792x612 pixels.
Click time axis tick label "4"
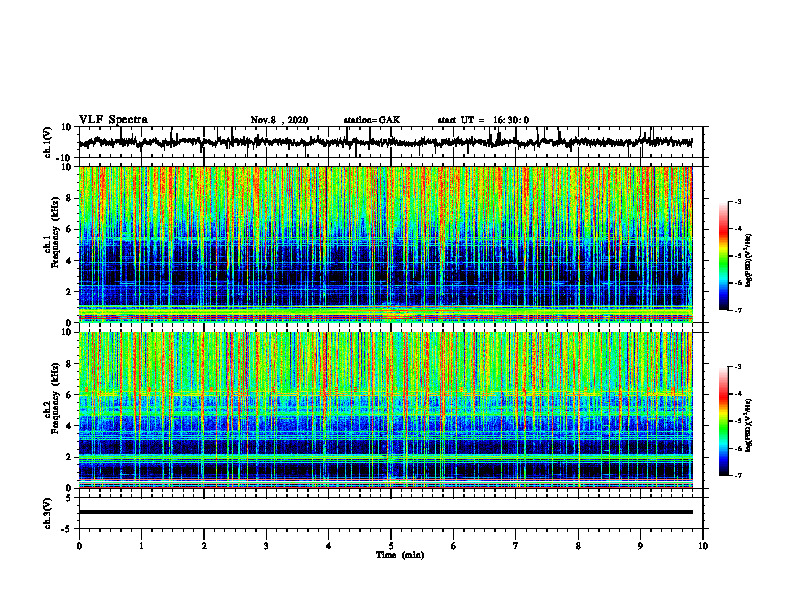coord(329,546)
